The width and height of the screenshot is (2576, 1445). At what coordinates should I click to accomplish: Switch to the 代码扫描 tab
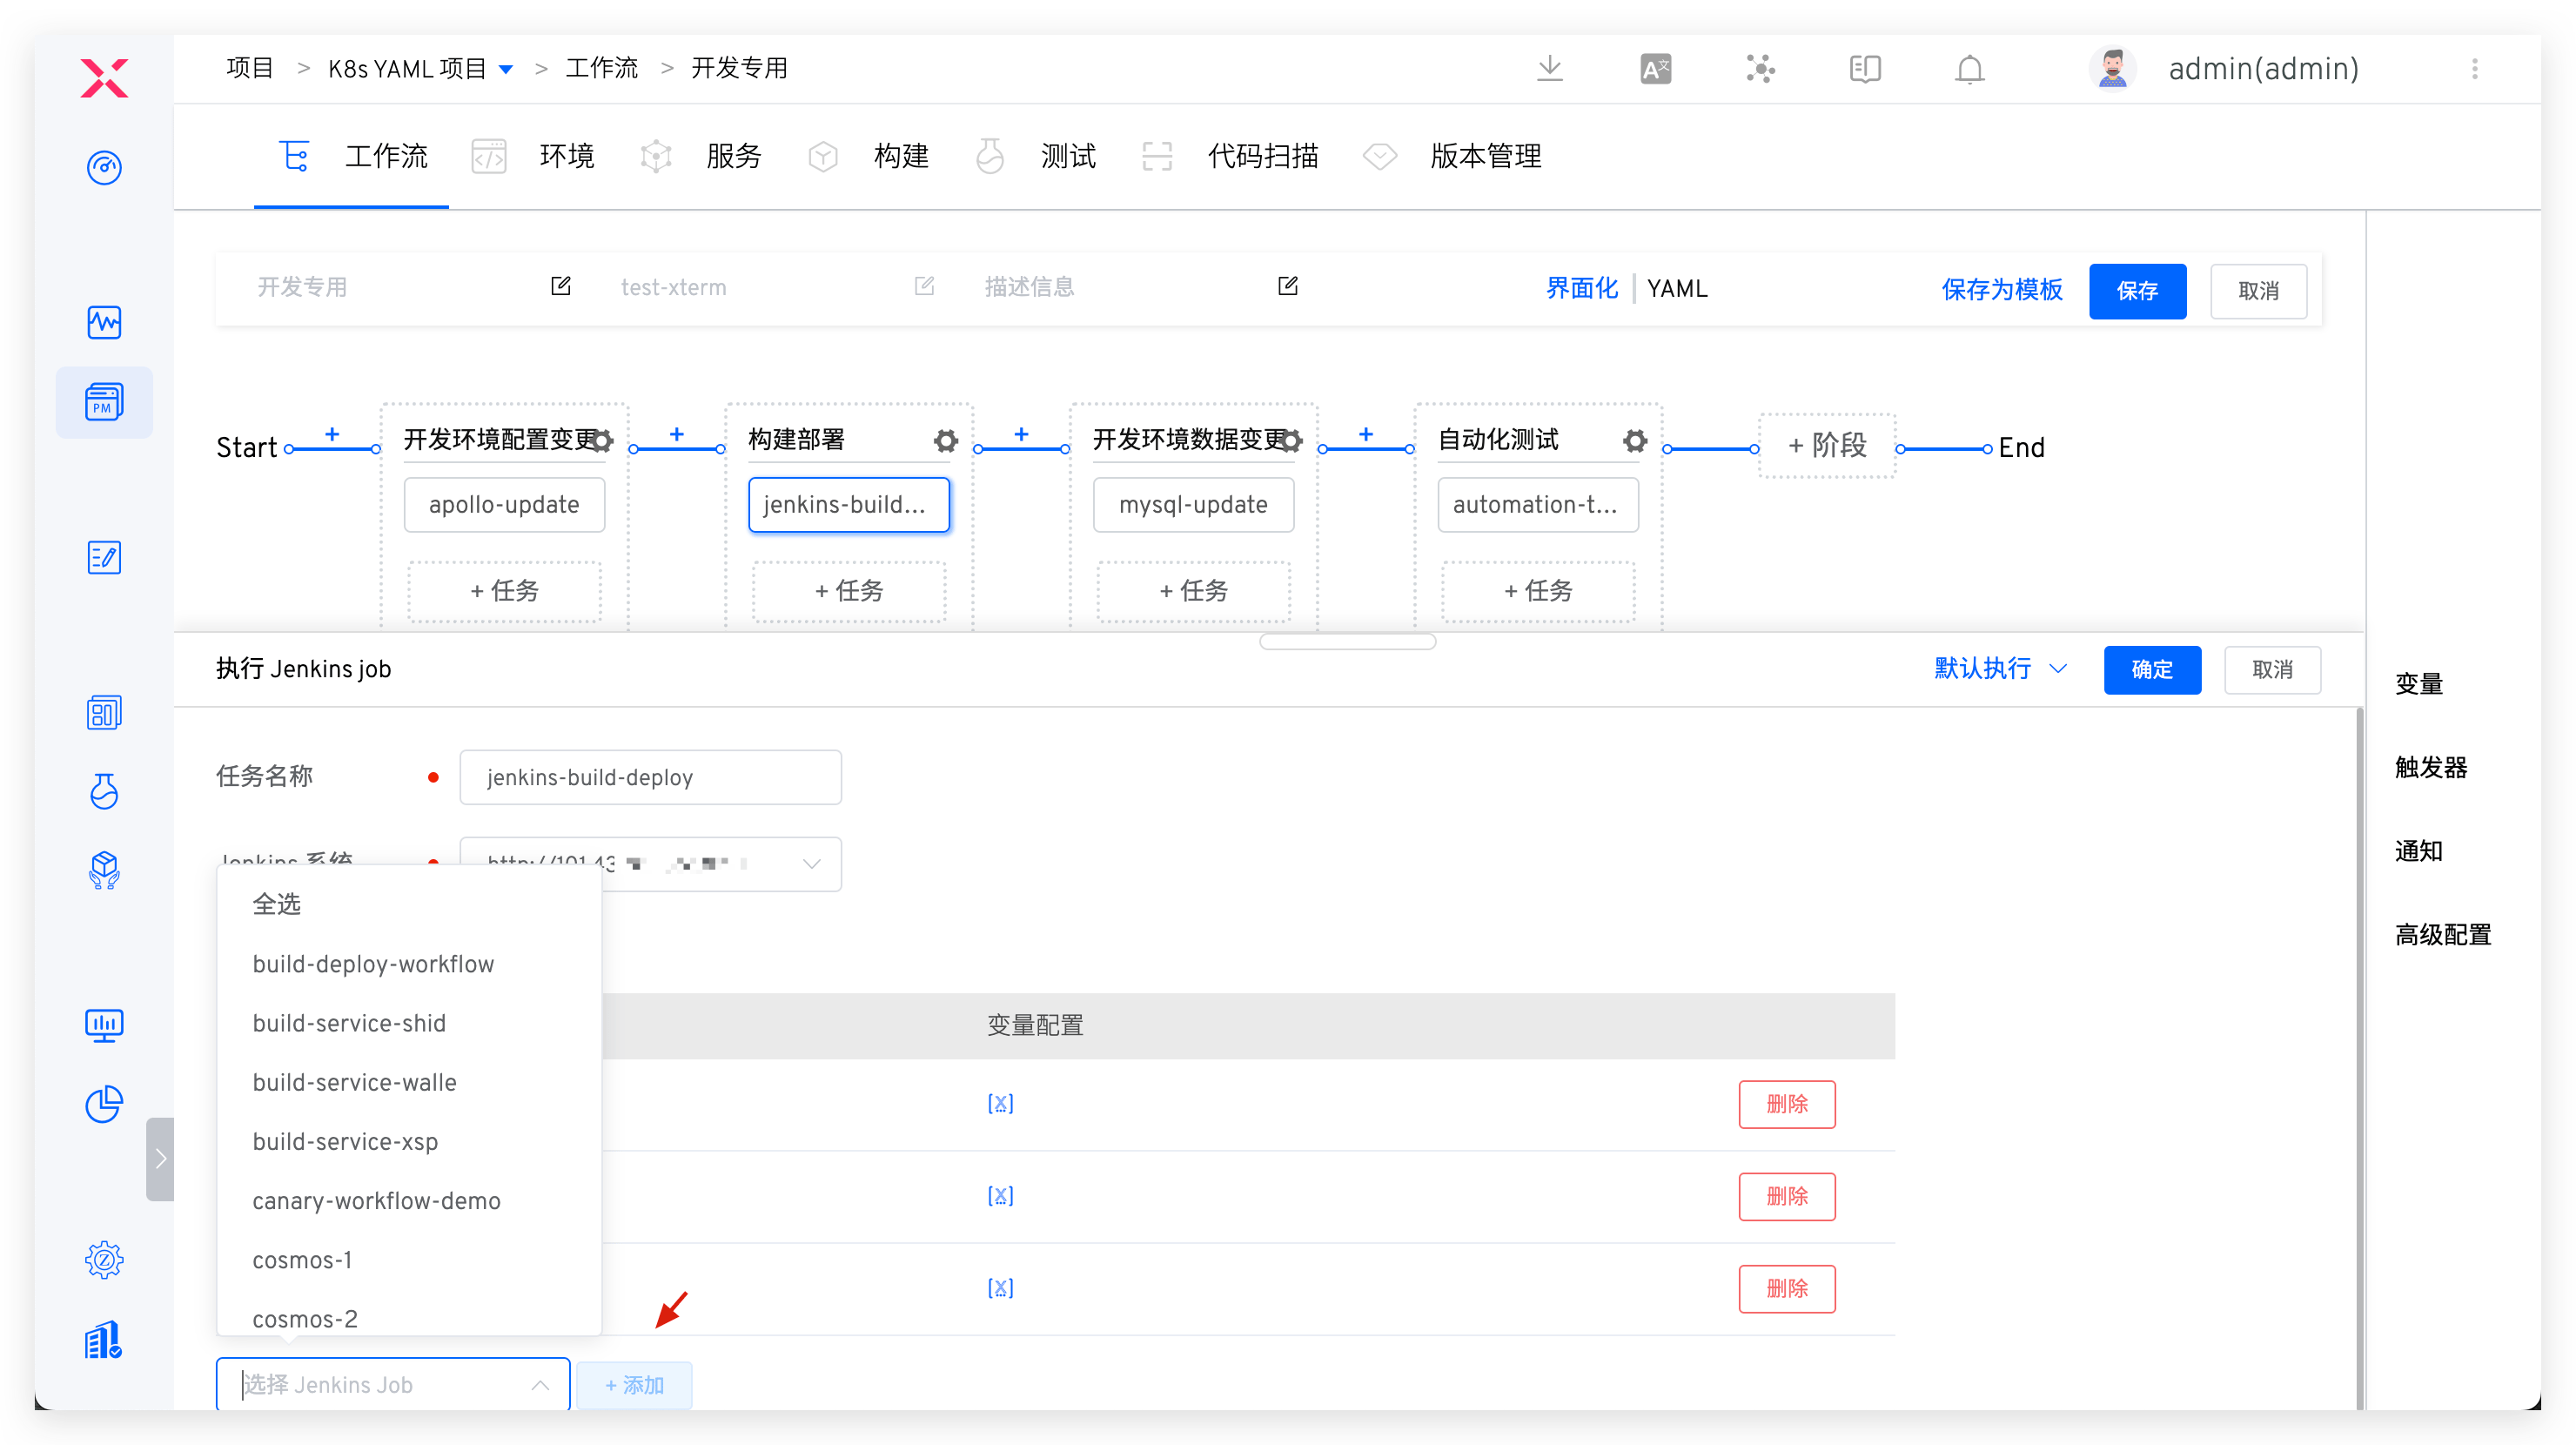1230,156
